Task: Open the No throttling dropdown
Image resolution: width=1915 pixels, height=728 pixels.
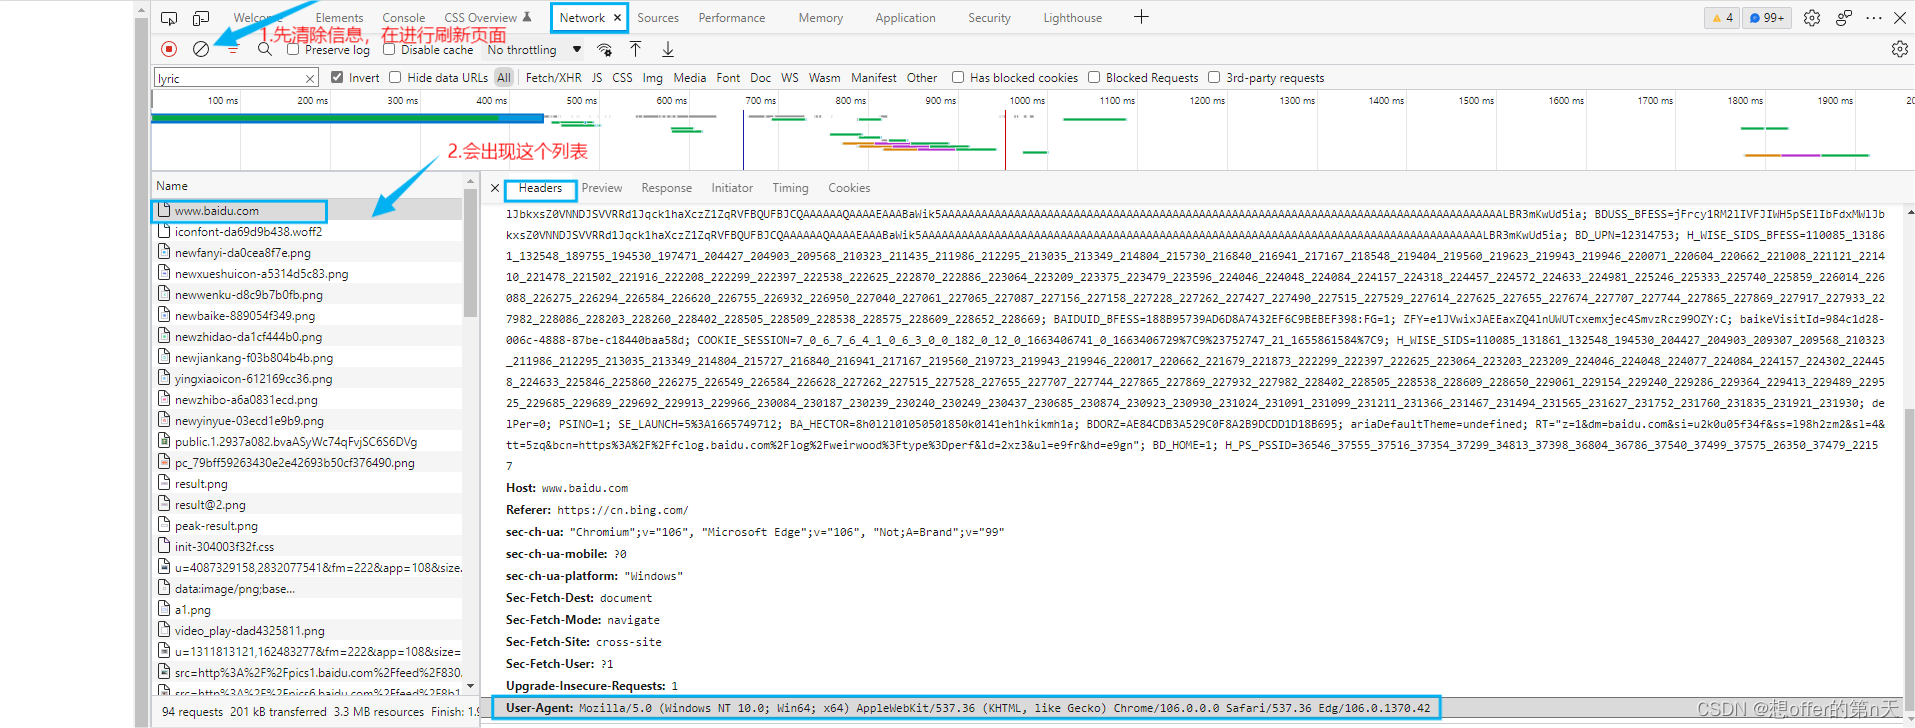Action: [534, 49]
